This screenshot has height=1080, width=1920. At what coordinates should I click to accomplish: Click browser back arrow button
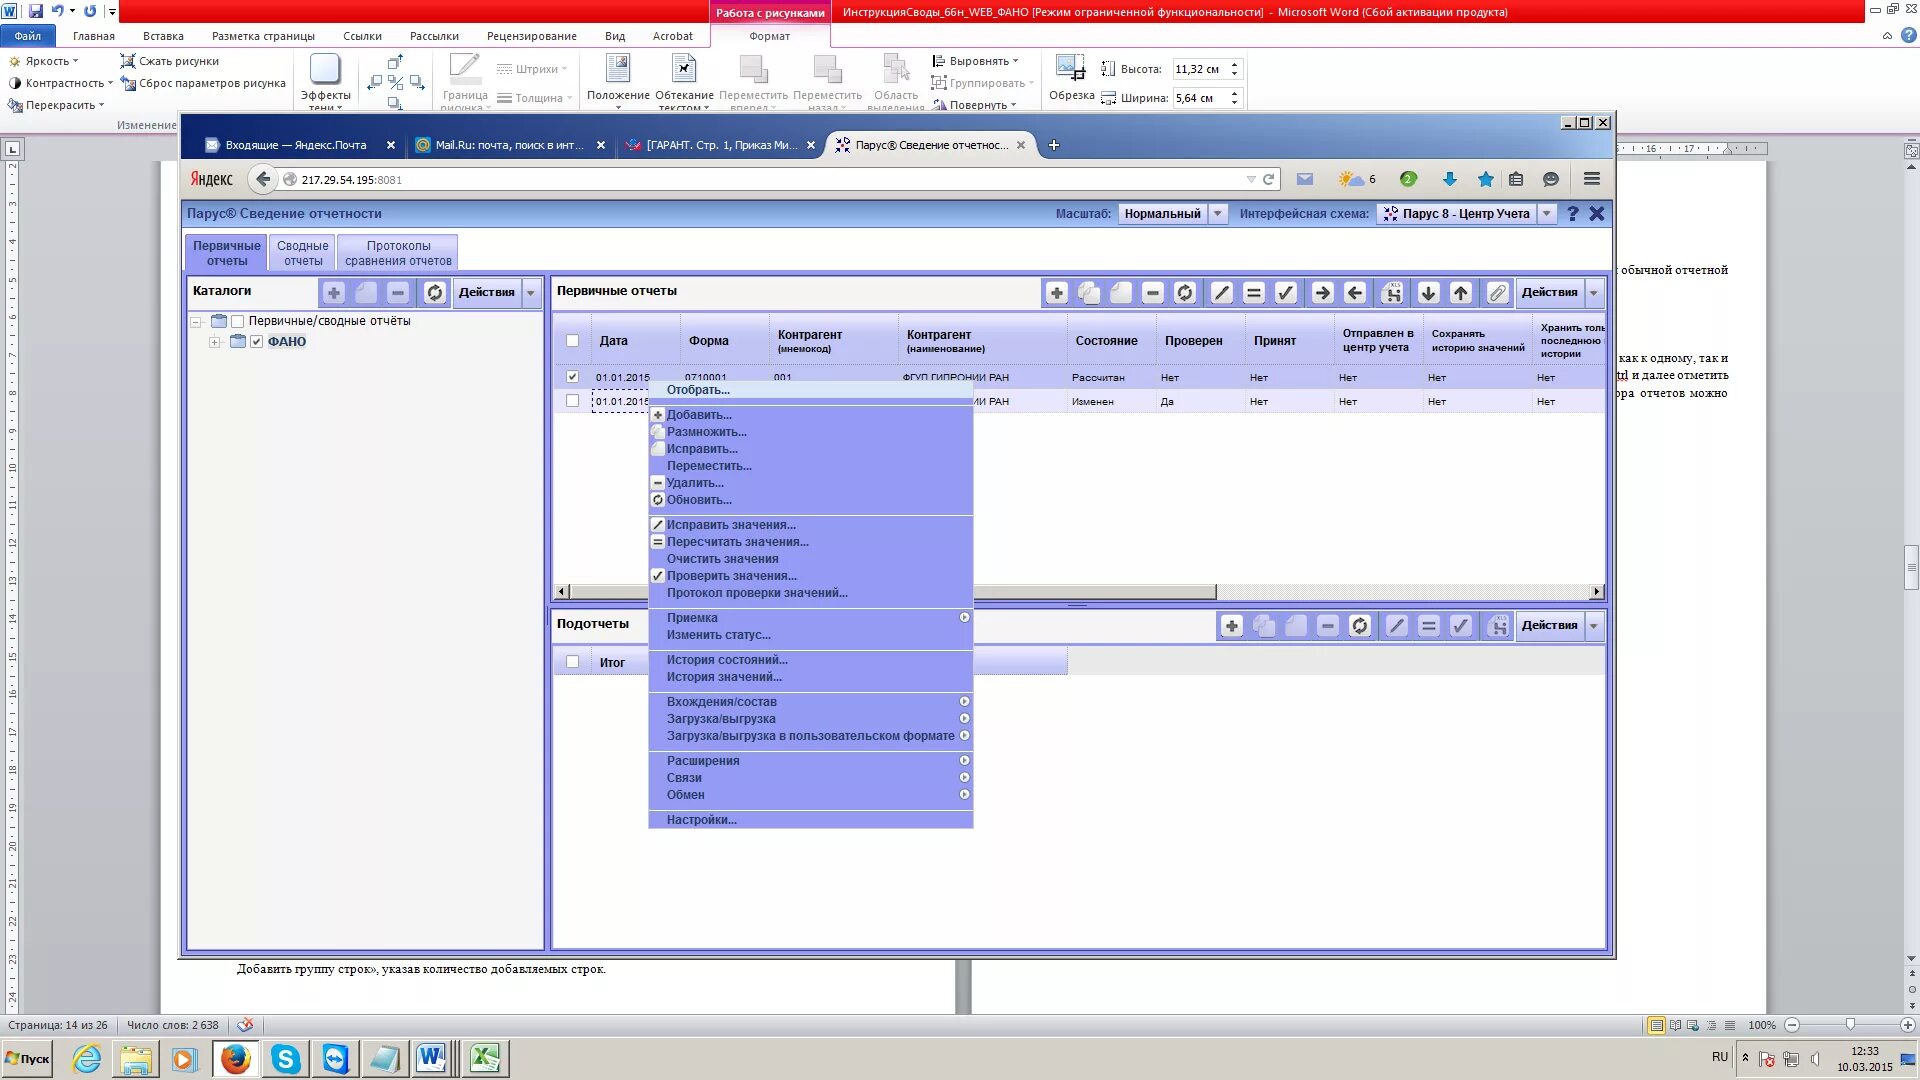[x=262, y=179]
